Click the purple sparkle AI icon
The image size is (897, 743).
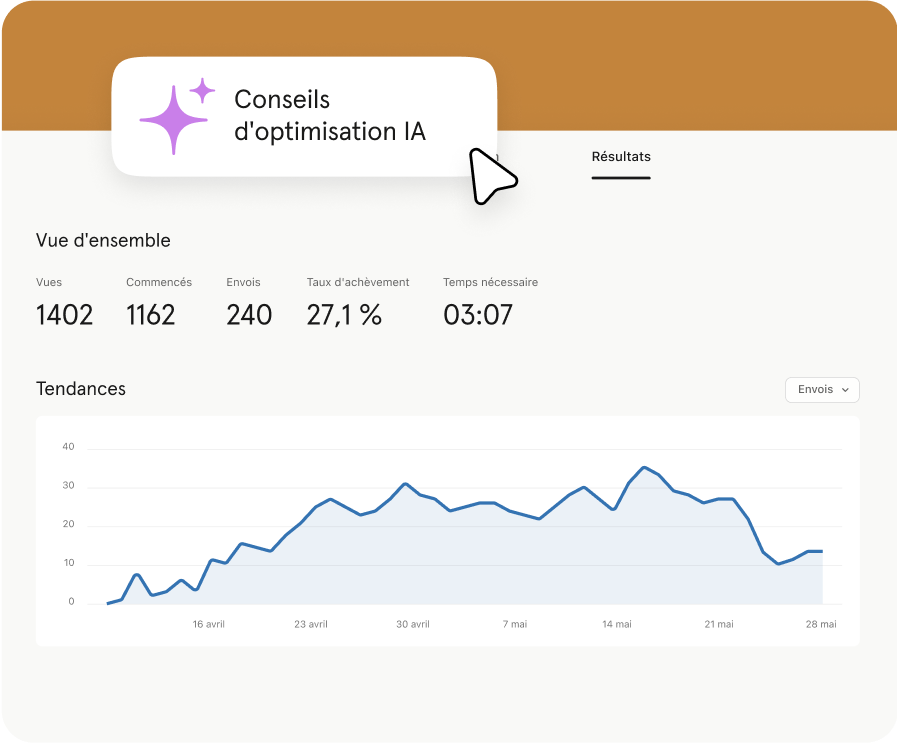(176, 117)
